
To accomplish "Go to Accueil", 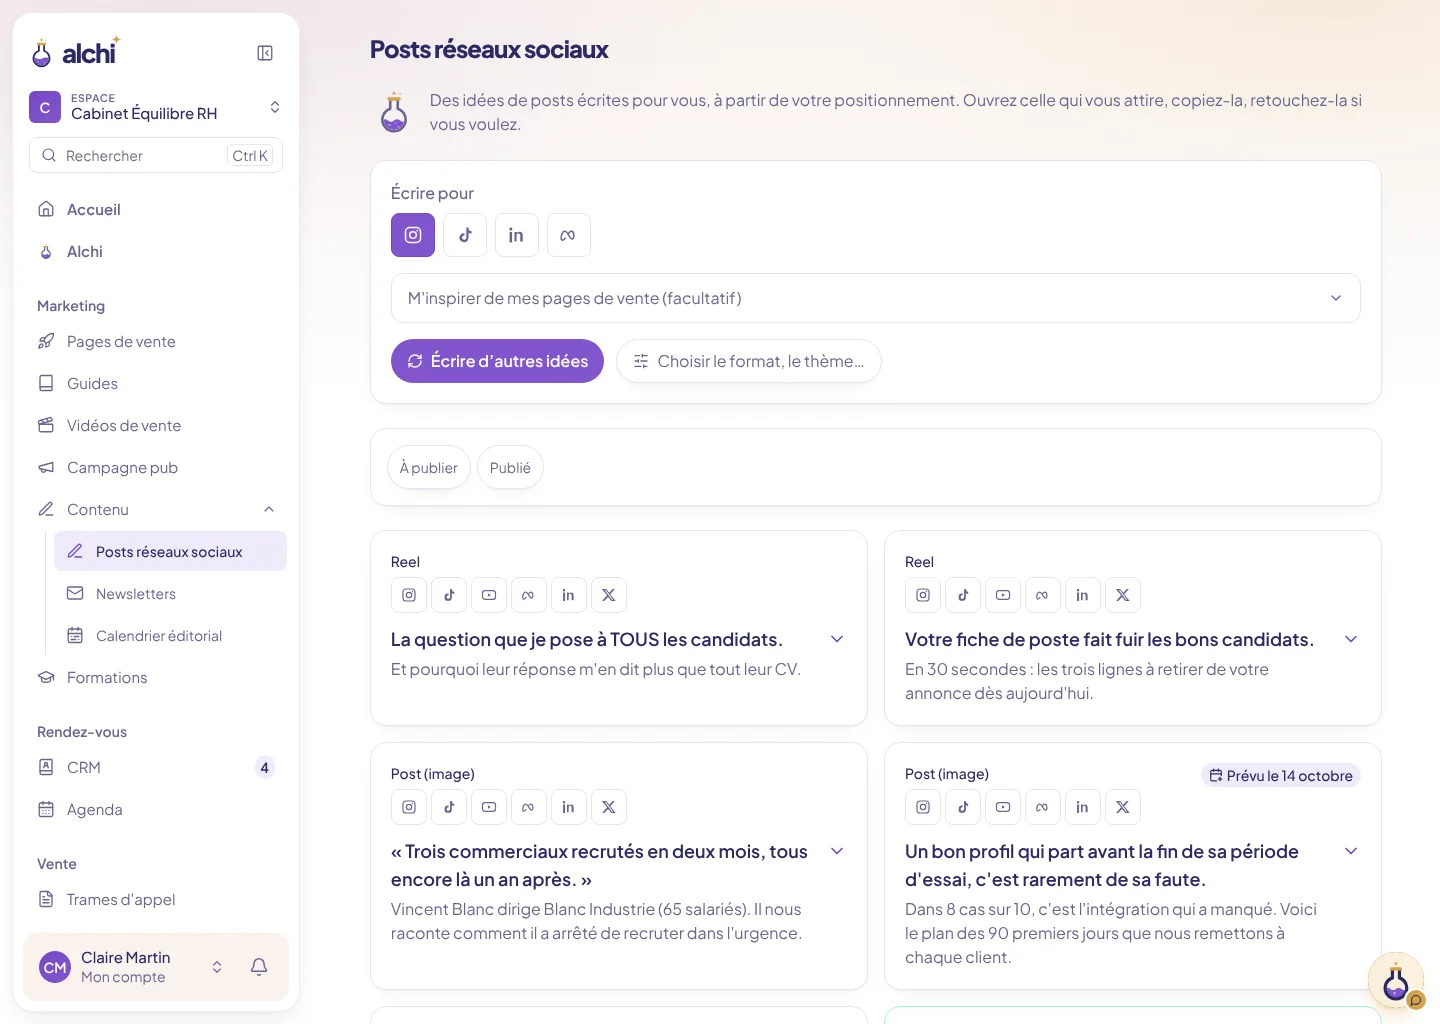I will pyautogui.click(x=156, y=209).
